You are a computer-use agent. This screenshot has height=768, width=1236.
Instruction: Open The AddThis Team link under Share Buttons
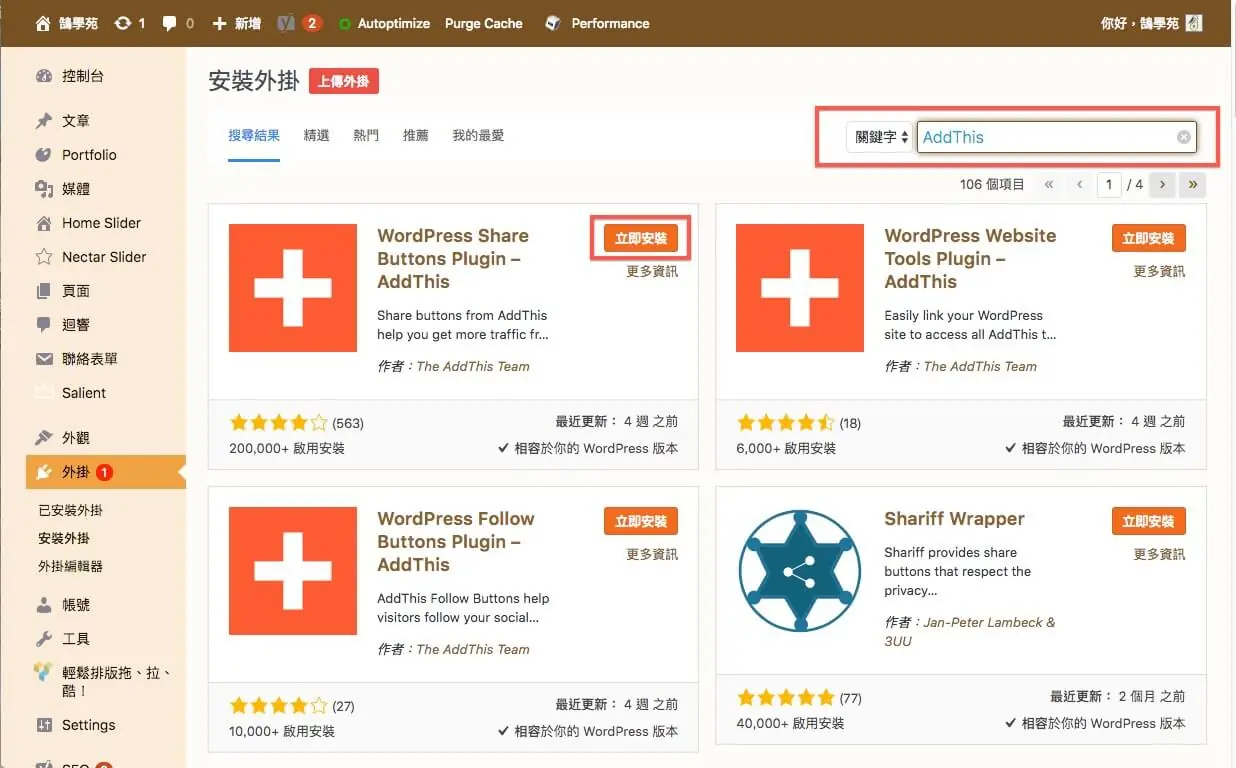click(473, 366)
